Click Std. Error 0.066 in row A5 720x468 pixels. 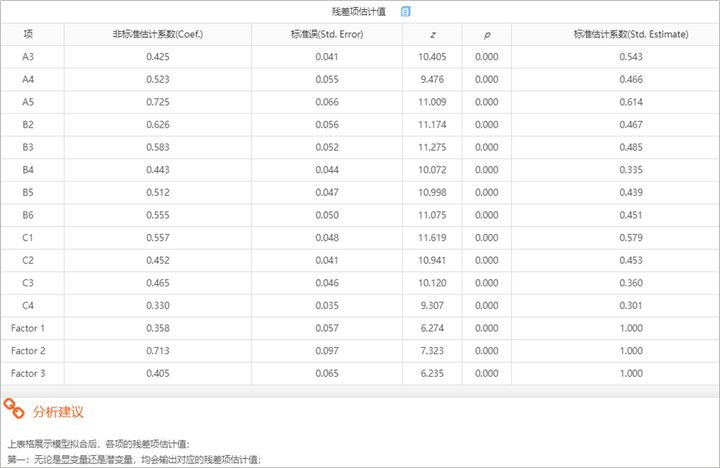click(327, 101)
